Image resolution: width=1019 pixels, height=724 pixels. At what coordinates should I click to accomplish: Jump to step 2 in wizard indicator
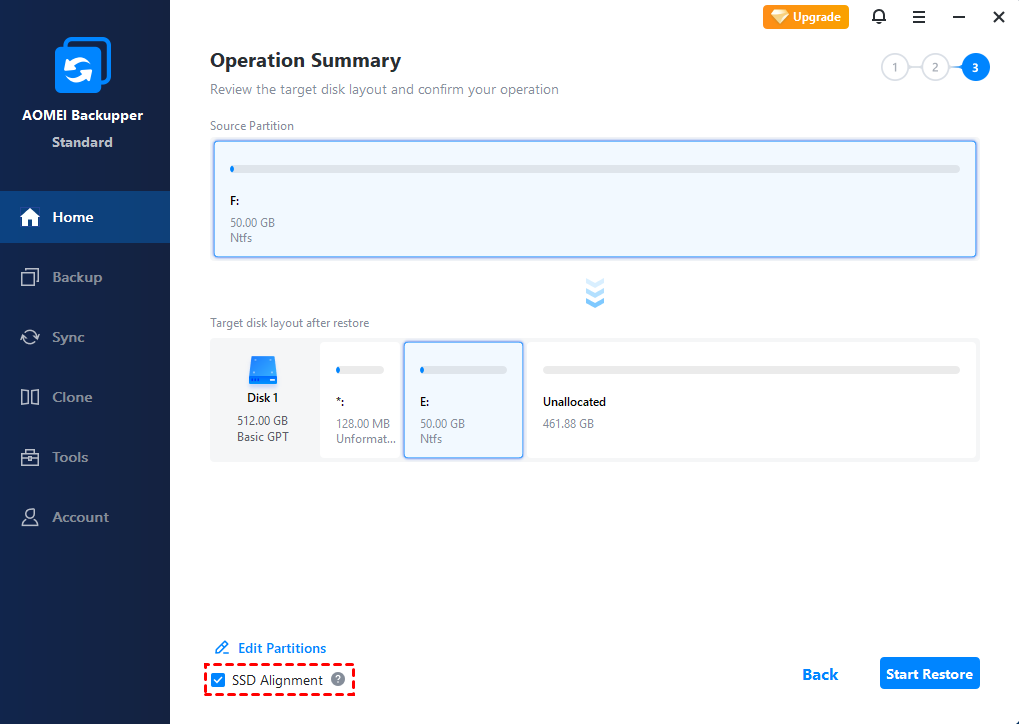coord(934,68)
